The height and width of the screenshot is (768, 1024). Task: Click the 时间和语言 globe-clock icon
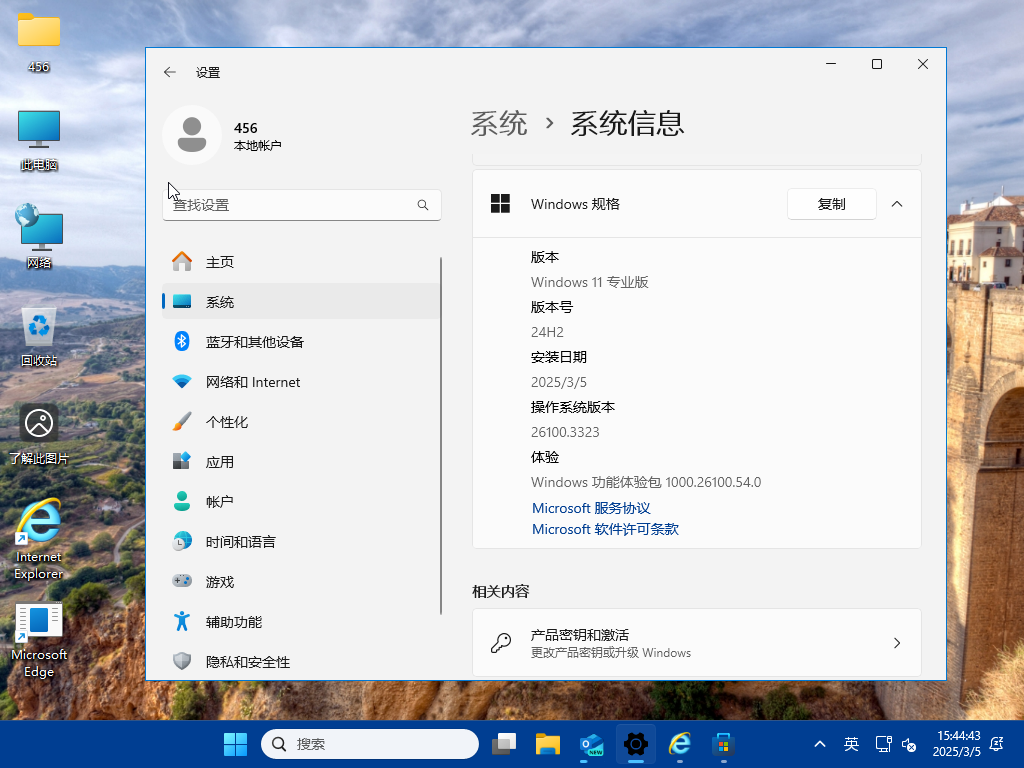[182, 541]
